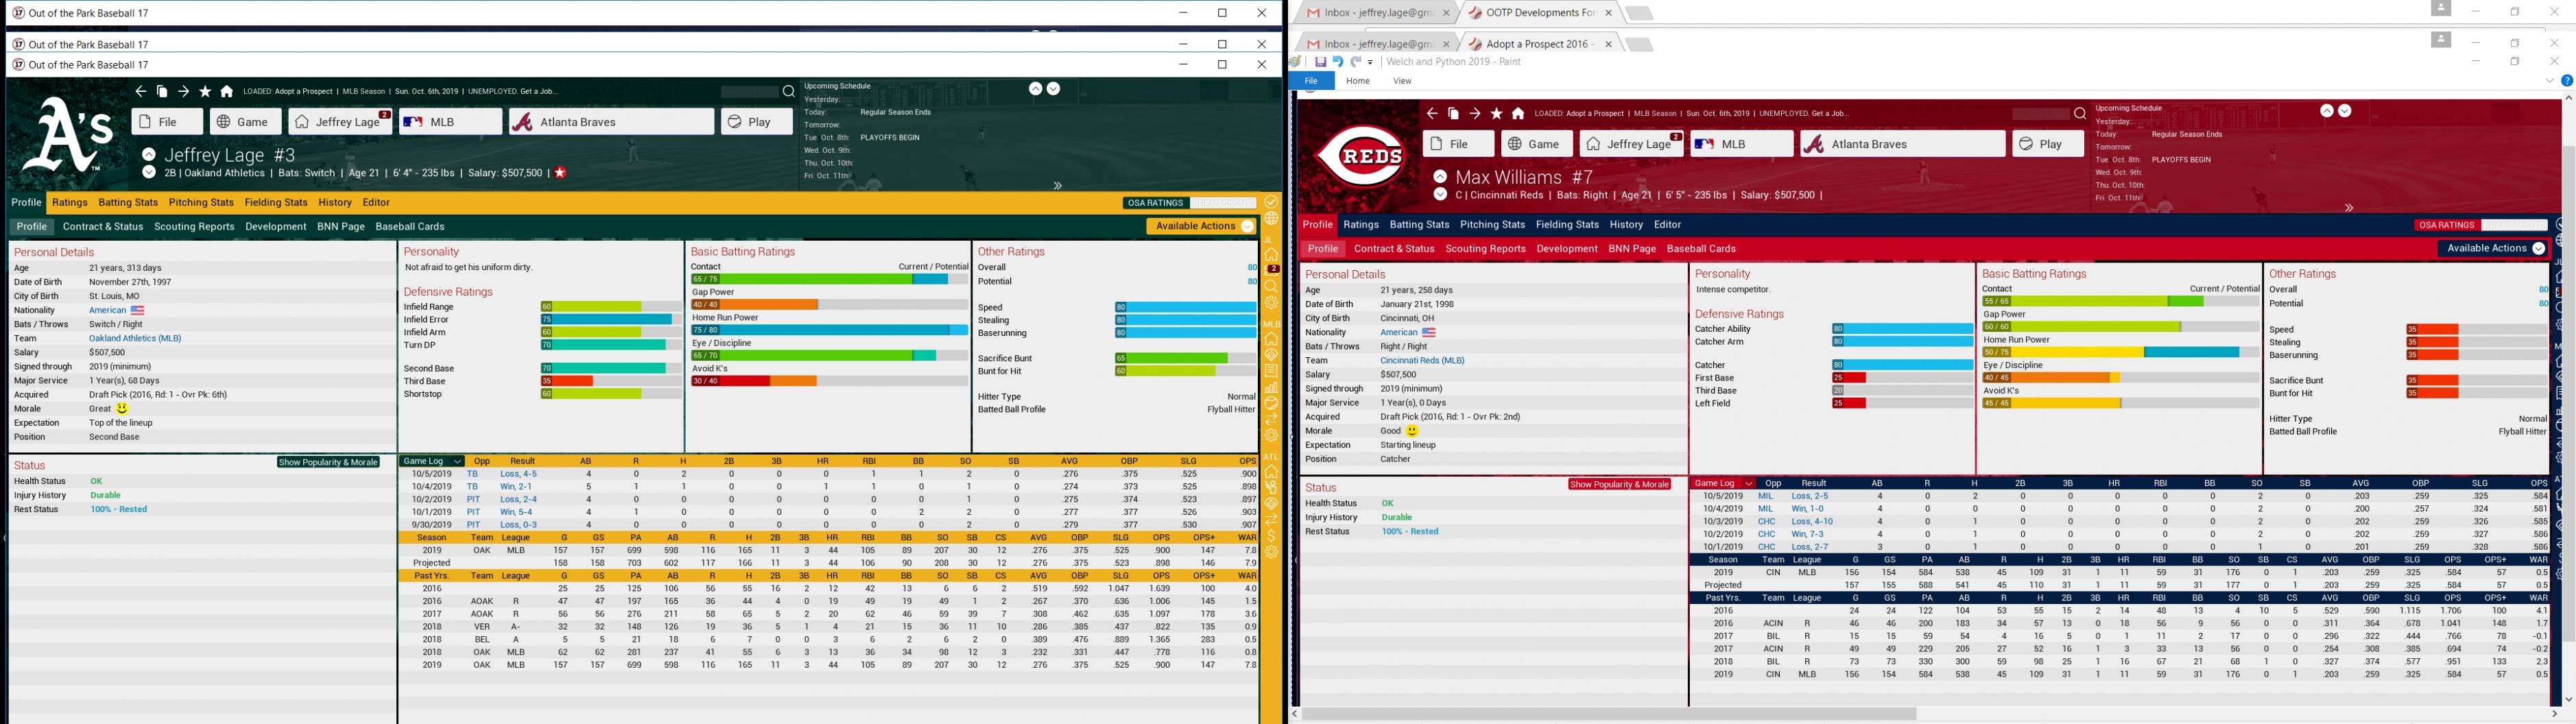Open Atlanta Braves menu in Athletics window
This screenshot has height=724, width=2576.
click(611, 122)
